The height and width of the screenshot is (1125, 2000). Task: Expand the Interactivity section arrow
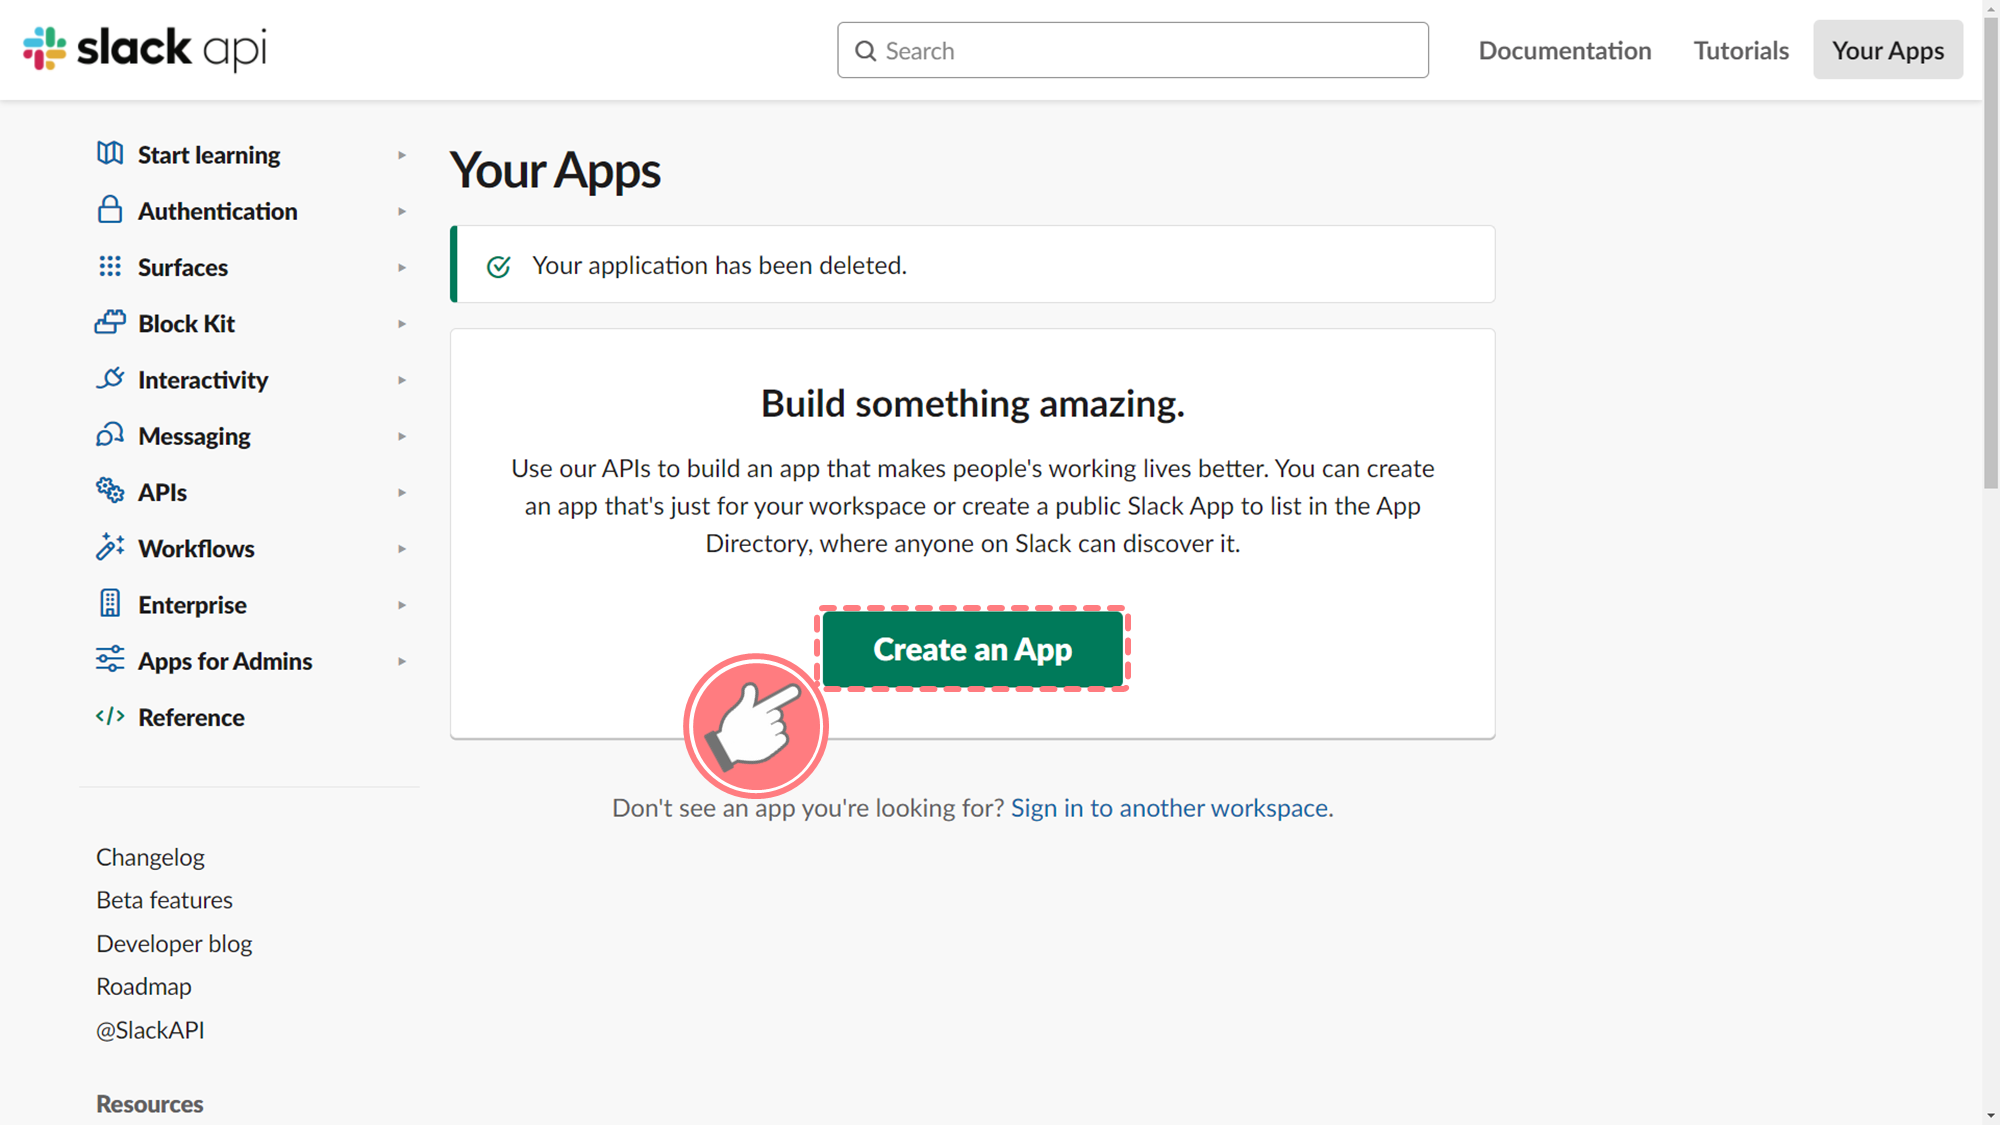point(402,380)
